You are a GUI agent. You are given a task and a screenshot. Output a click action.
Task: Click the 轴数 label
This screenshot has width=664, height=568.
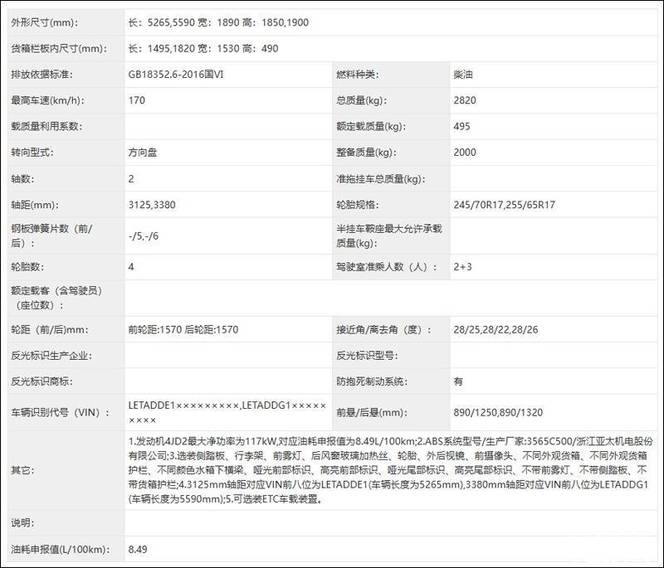[x=22, y=179]
